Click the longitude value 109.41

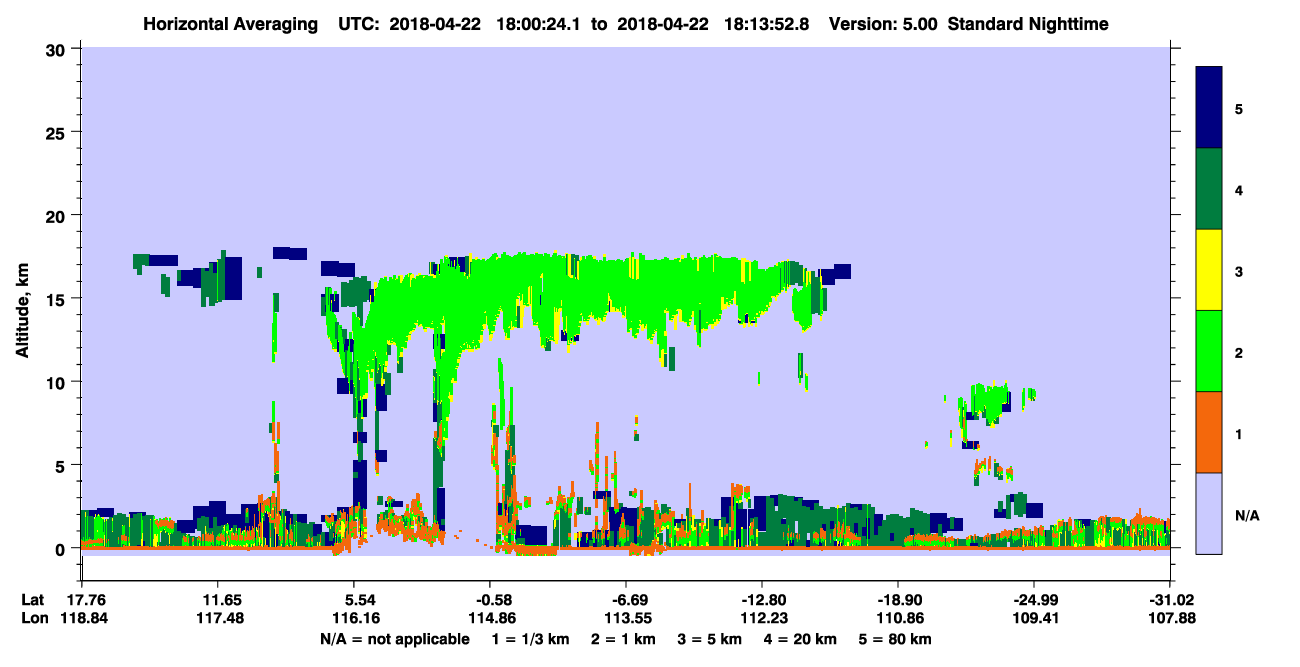pos(1034,618)
